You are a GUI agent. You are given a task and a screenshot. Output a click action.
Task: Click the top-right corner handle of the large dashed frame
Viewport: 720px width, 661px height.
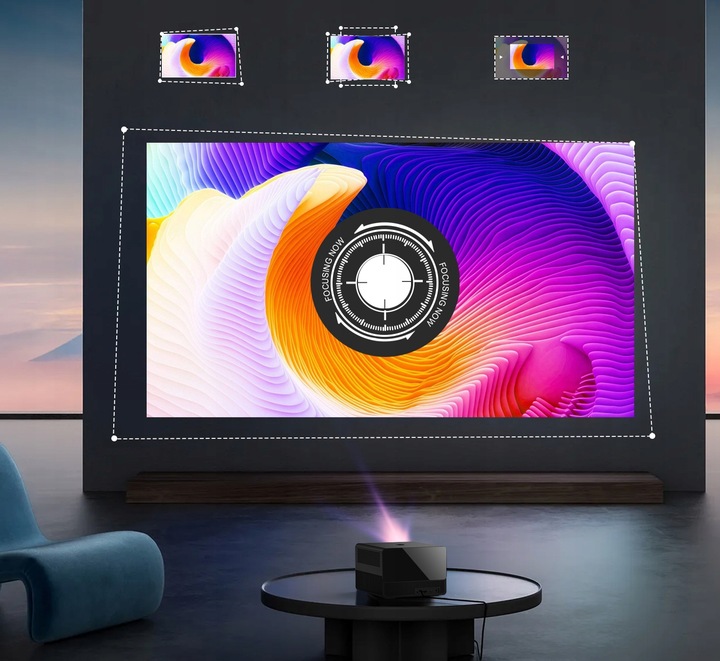[x=632, y=144]
